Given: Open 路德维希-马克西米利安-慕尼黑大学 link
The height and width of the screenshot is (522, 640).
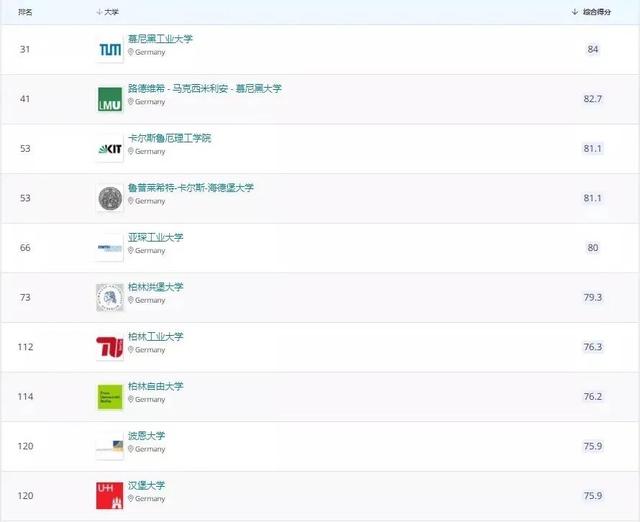Looking at the screenshot, I should [204, 89].
